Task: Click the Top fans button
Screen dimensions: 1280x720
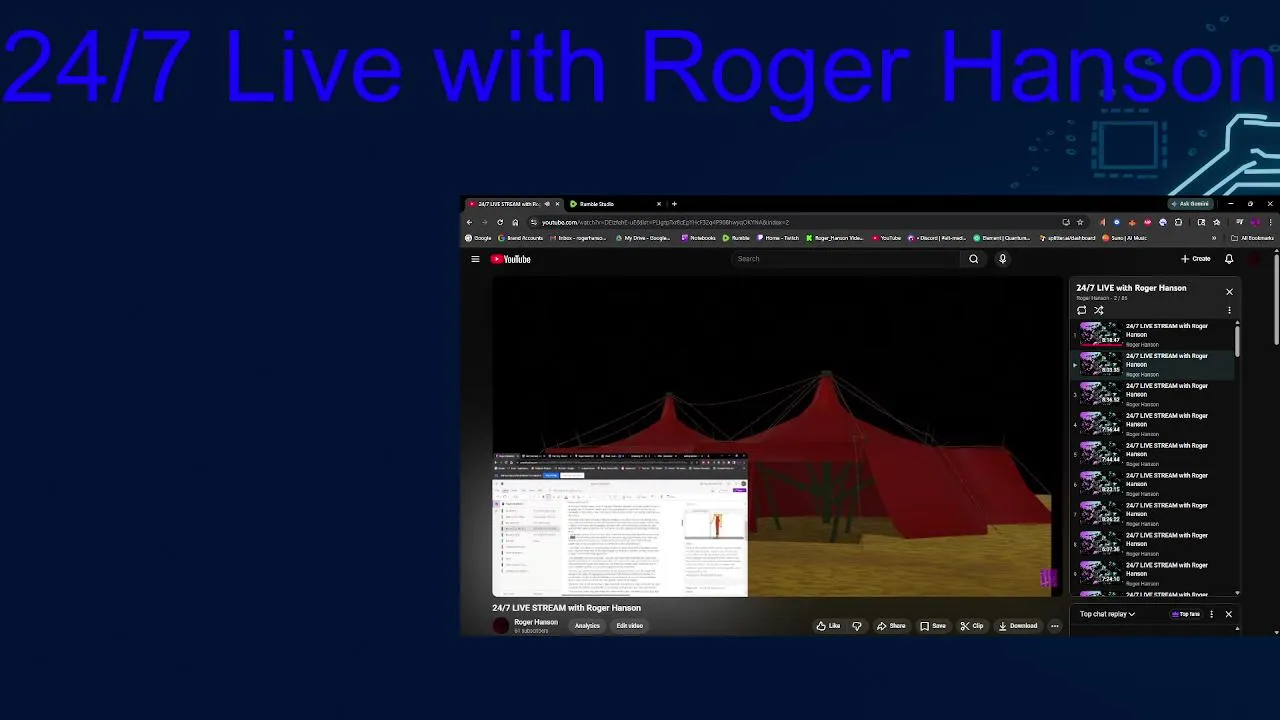Action: (x=1186, y=614)
